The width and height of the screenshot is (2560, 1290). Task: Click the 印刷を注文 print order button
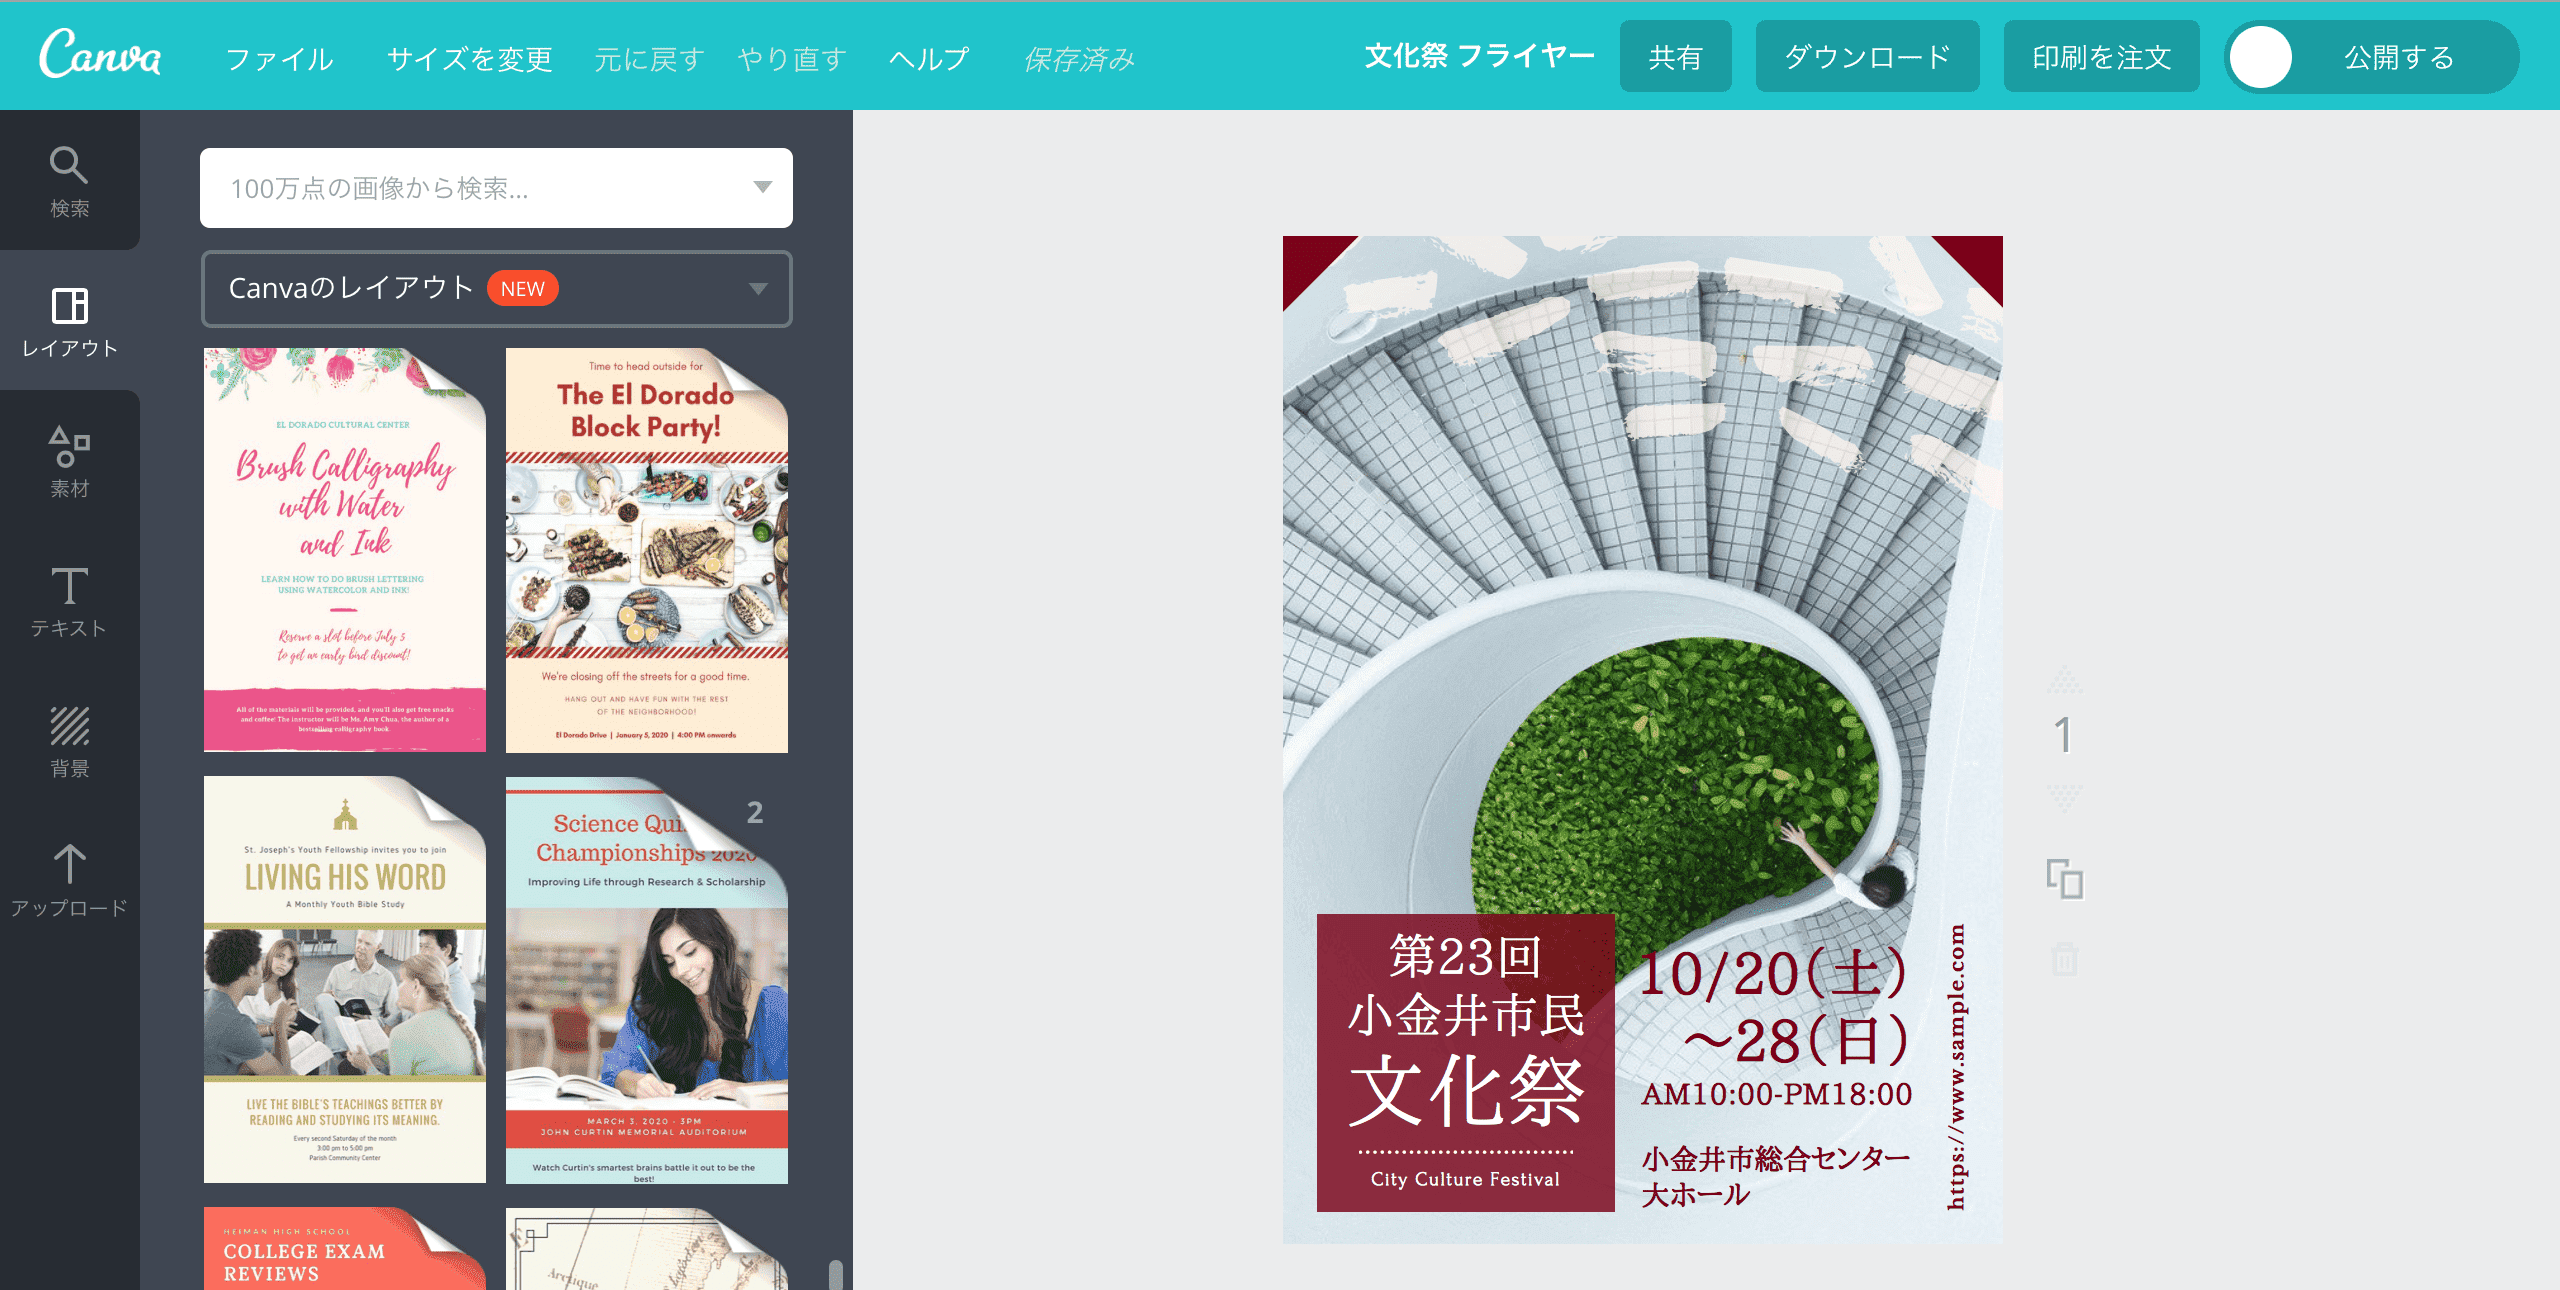2101,57
